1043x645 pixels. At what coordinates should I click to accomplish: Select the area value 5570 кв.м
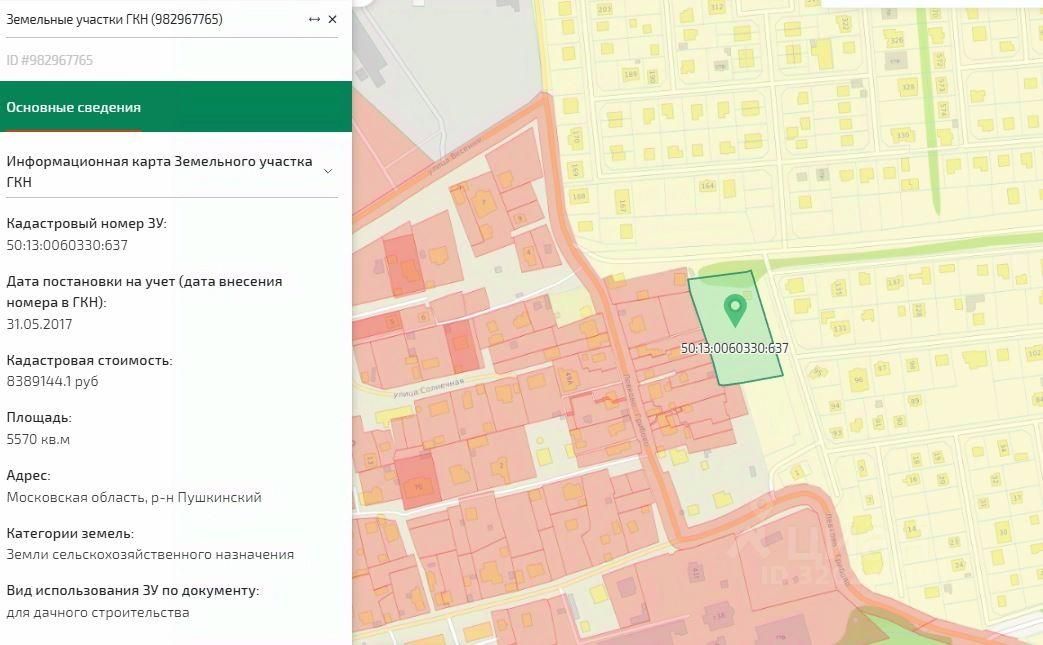point(38,440)
